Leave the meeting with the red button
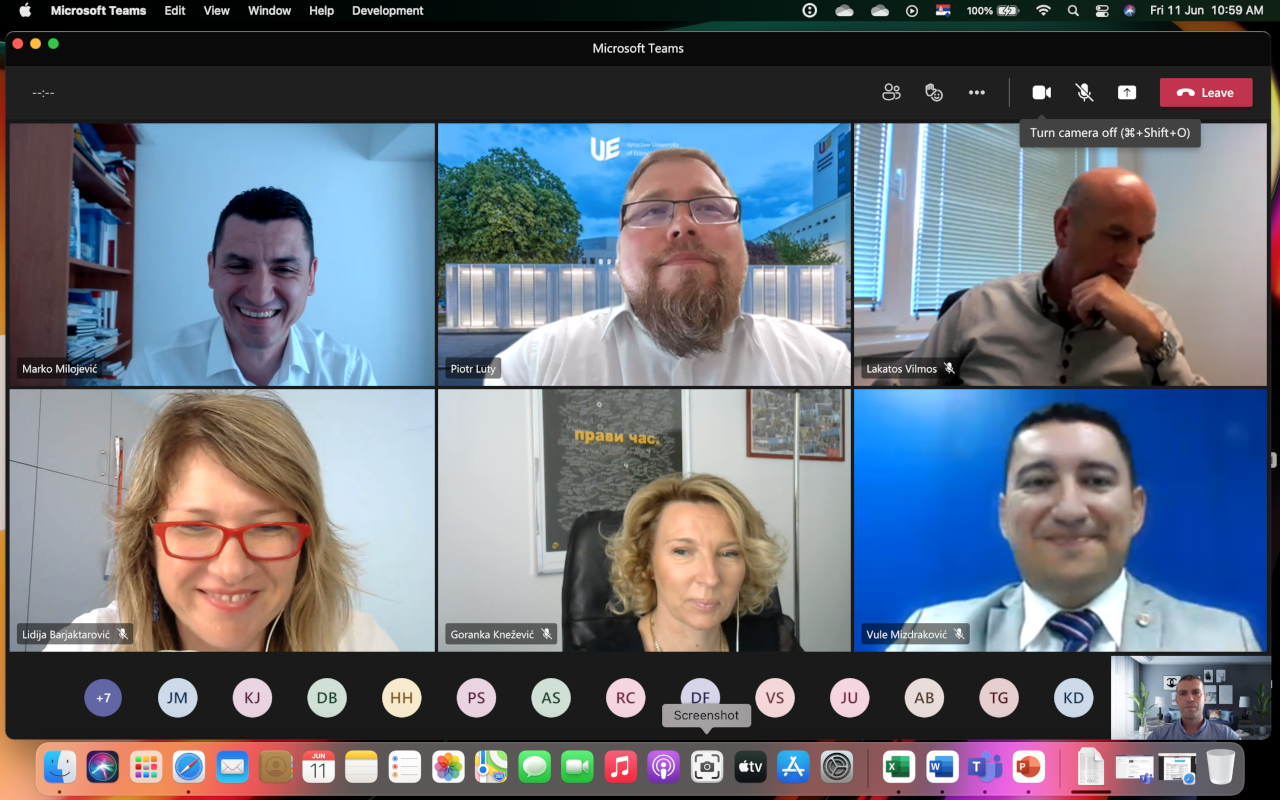1280x800 pixels. point(1206,93)
